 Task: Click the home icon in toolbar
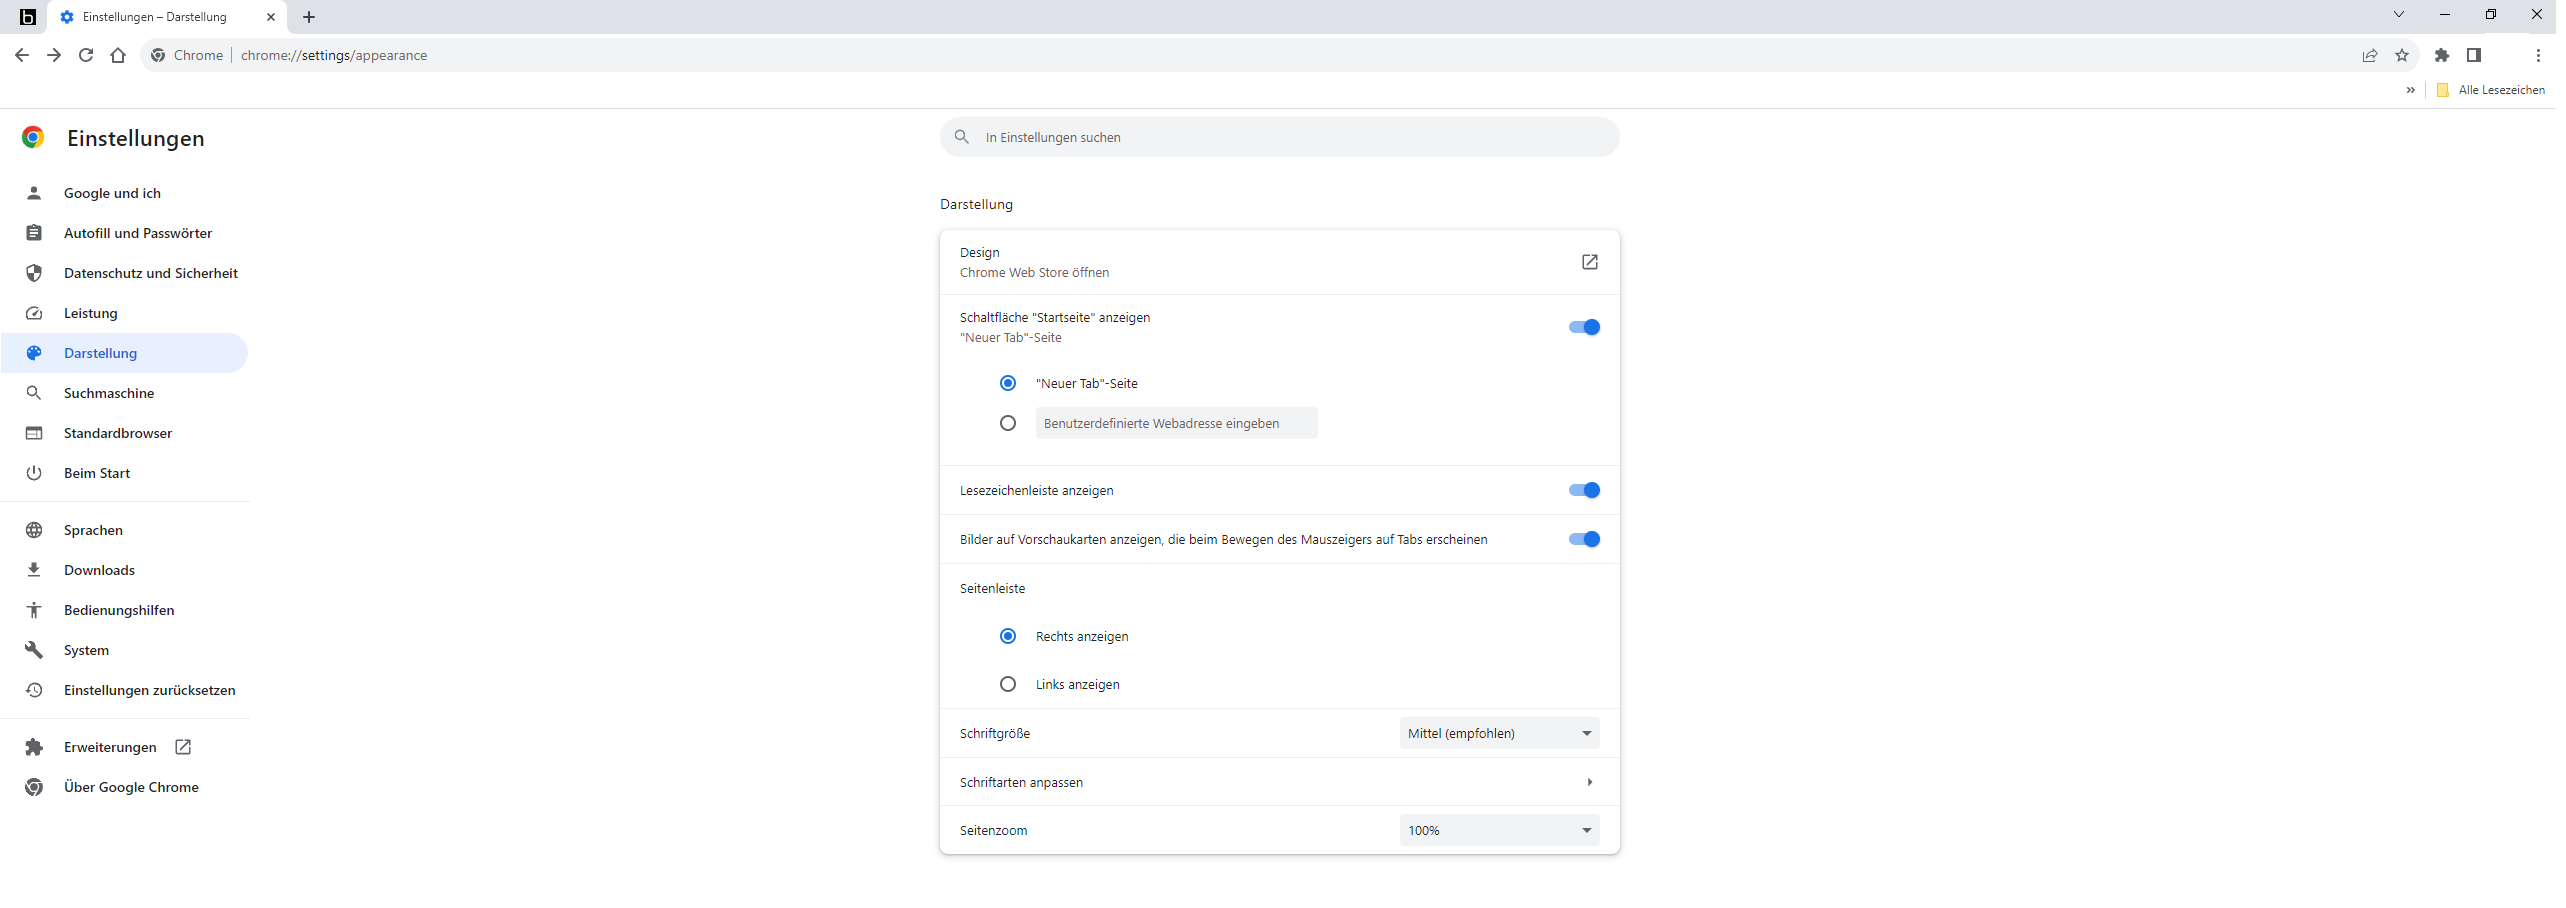click(x=118, y=55)
